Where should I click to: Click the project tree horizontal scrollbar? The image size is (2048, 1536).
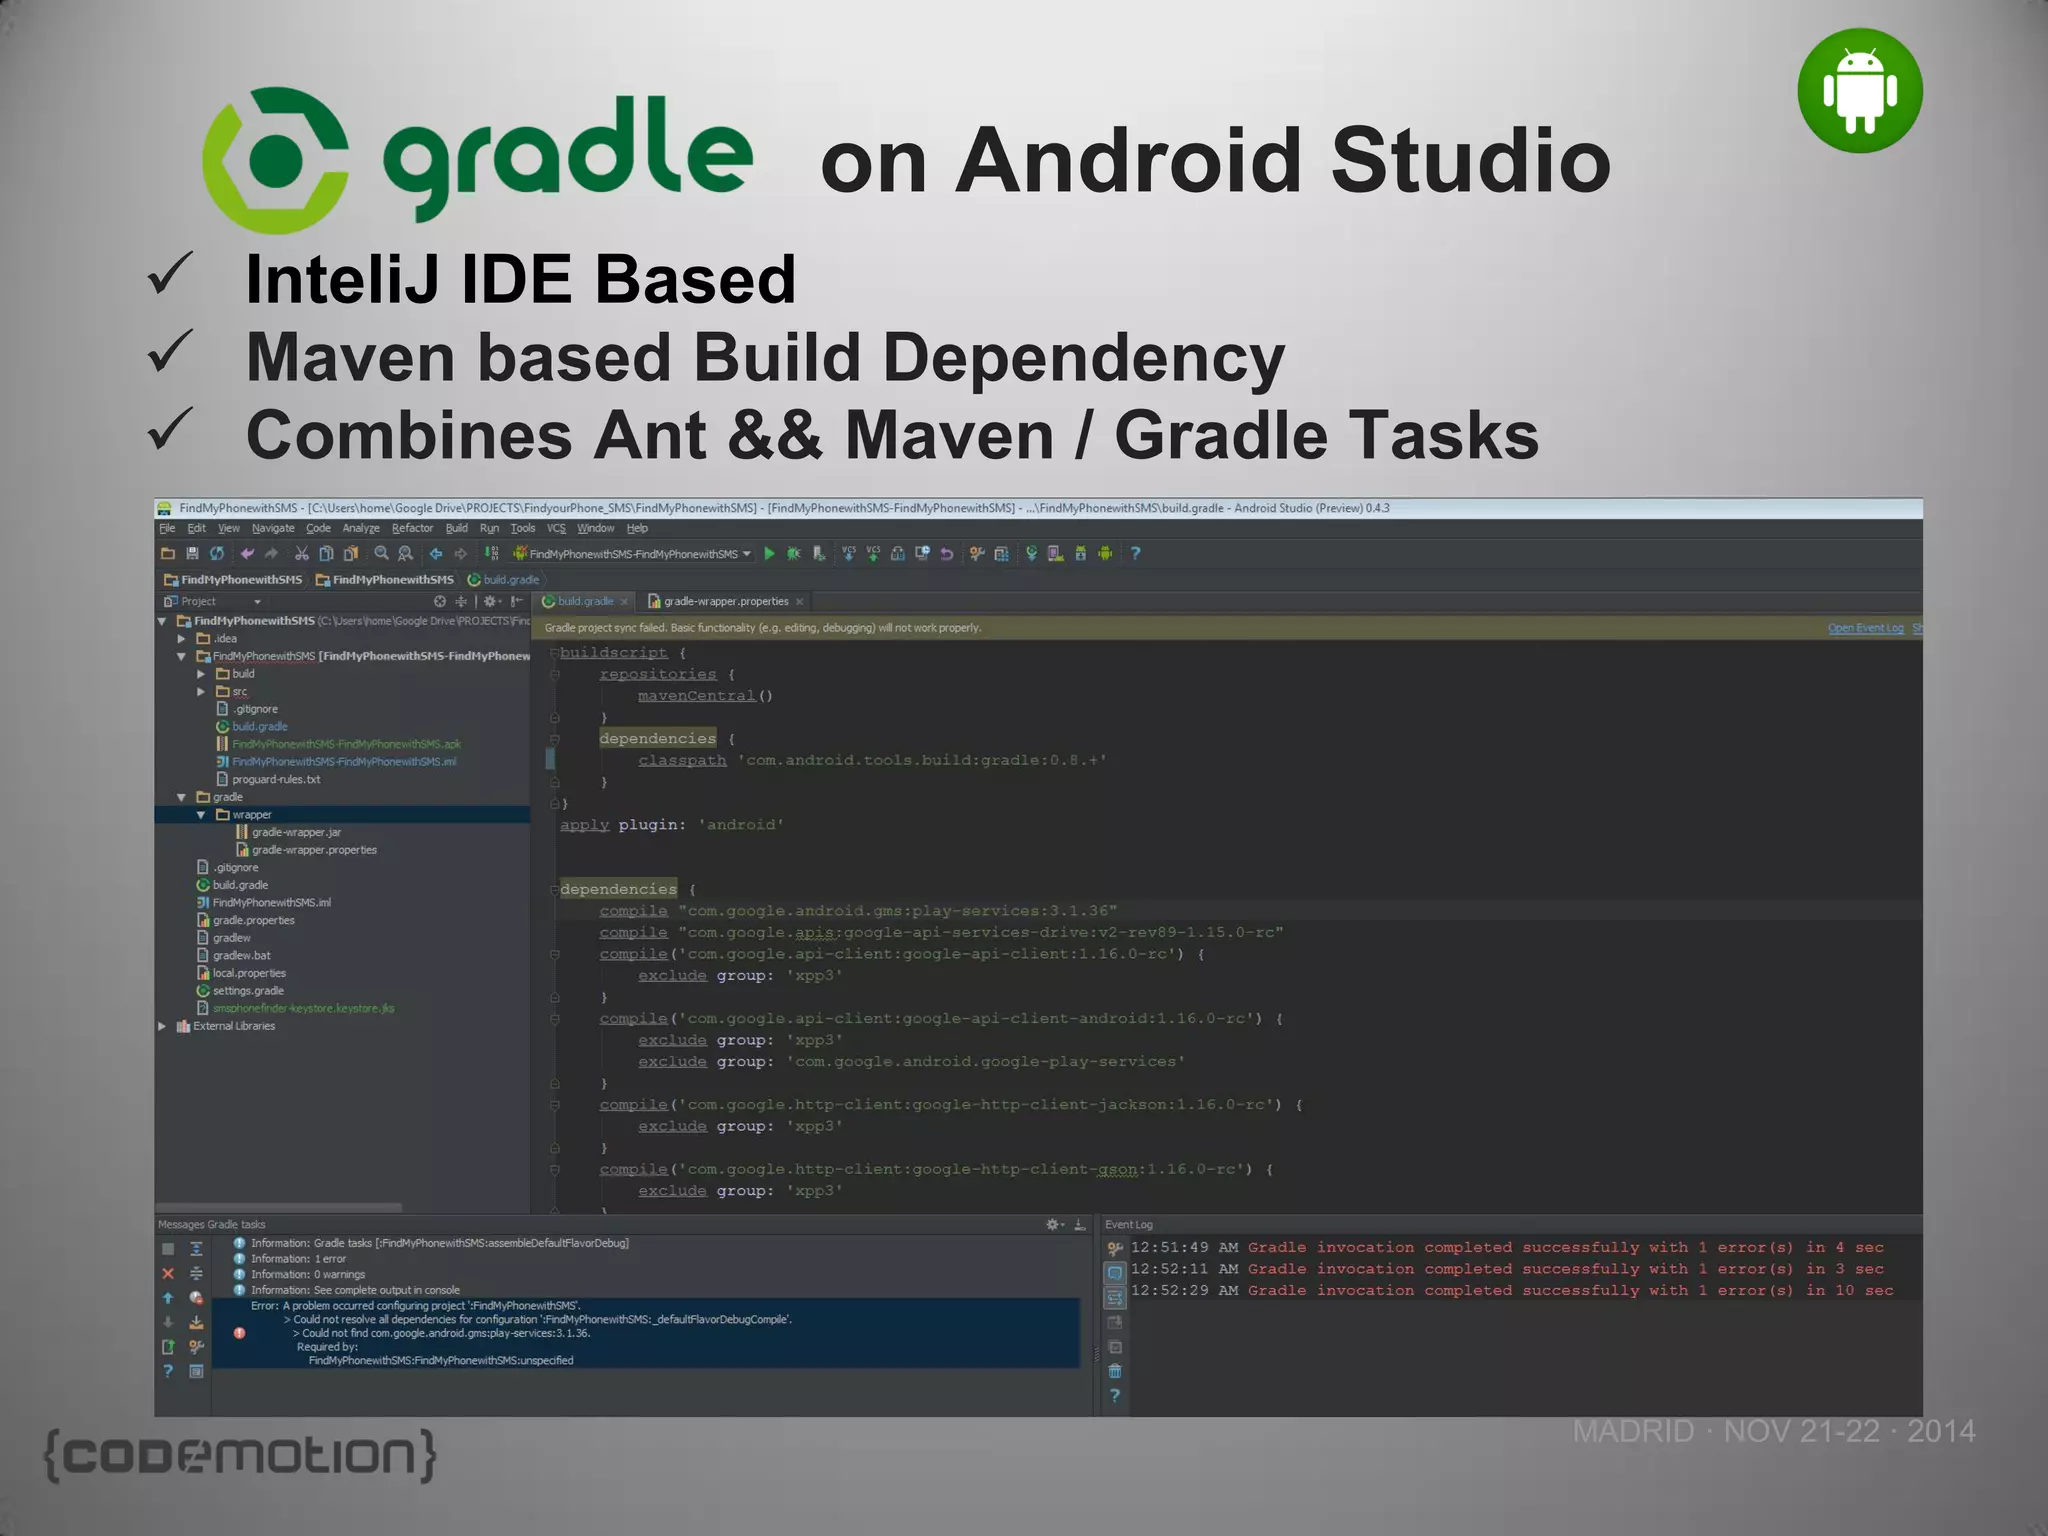coord(279,1208)
